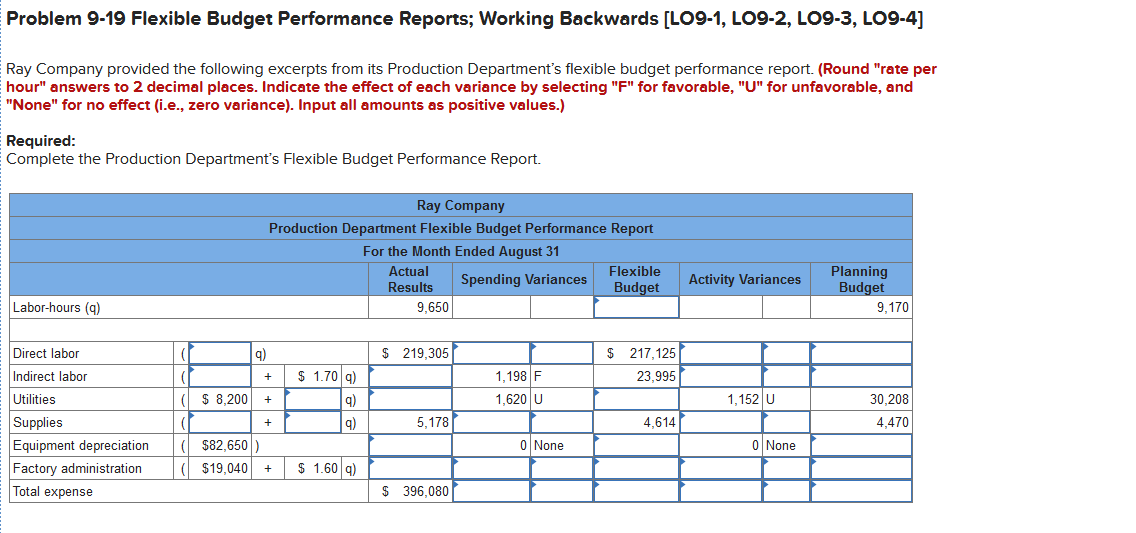The width and height of the screenshot is (1136, 533).
Task: Select Supplies spending variance amount field
Action: (x=492, y=422)
